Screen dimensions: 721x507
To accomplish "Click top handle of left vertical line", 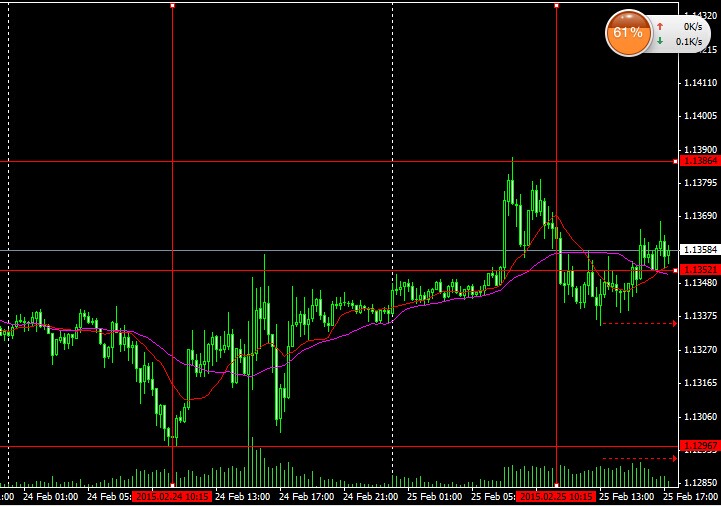I will 173,6.
